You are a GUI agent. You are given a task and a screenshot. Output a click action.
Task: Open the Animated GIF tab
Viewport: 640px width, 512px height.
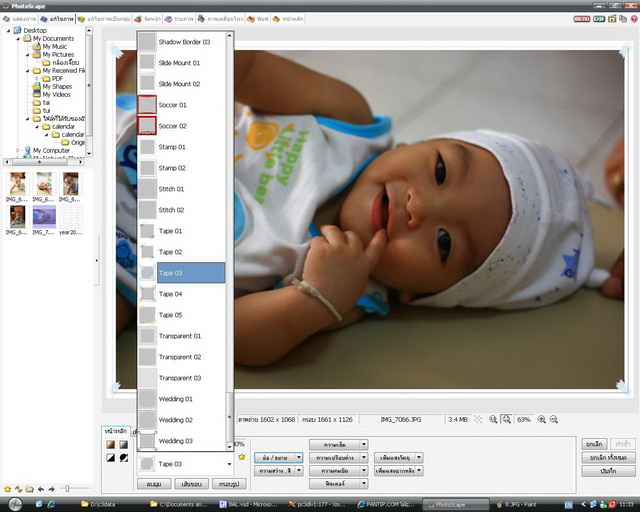coord(220,19)
